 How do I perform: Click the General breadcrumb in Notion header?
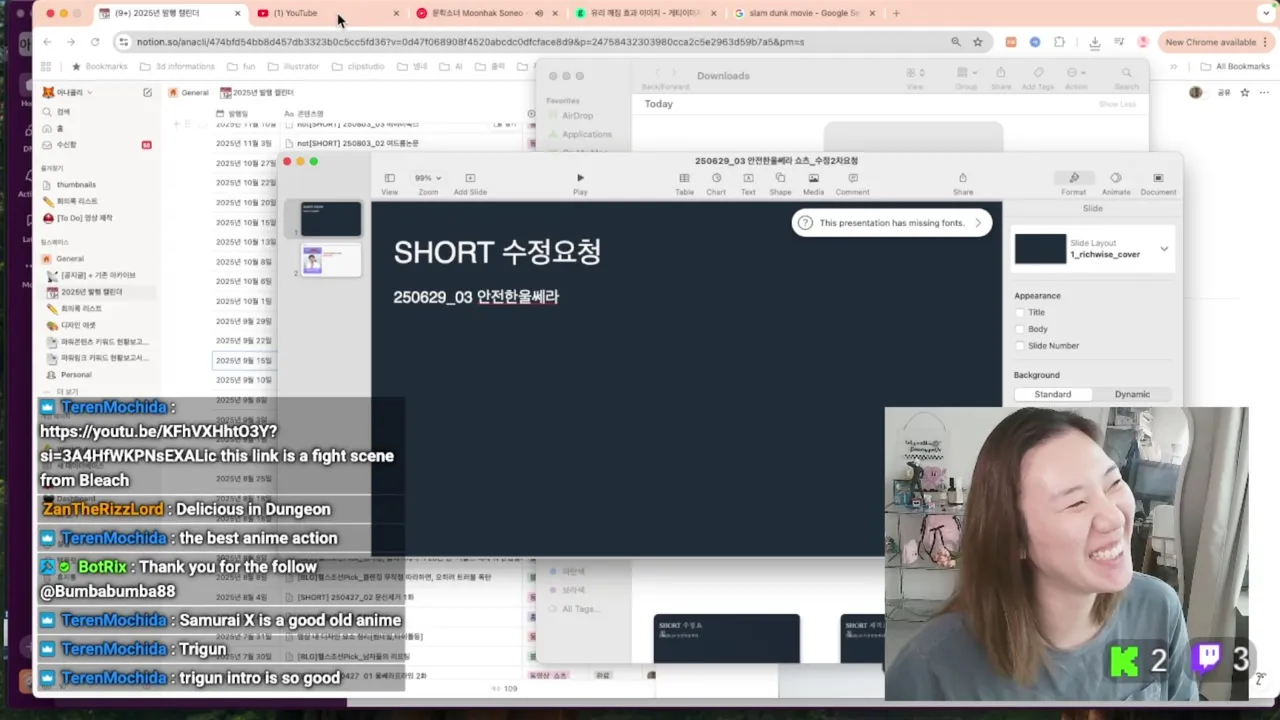[189, 92]
